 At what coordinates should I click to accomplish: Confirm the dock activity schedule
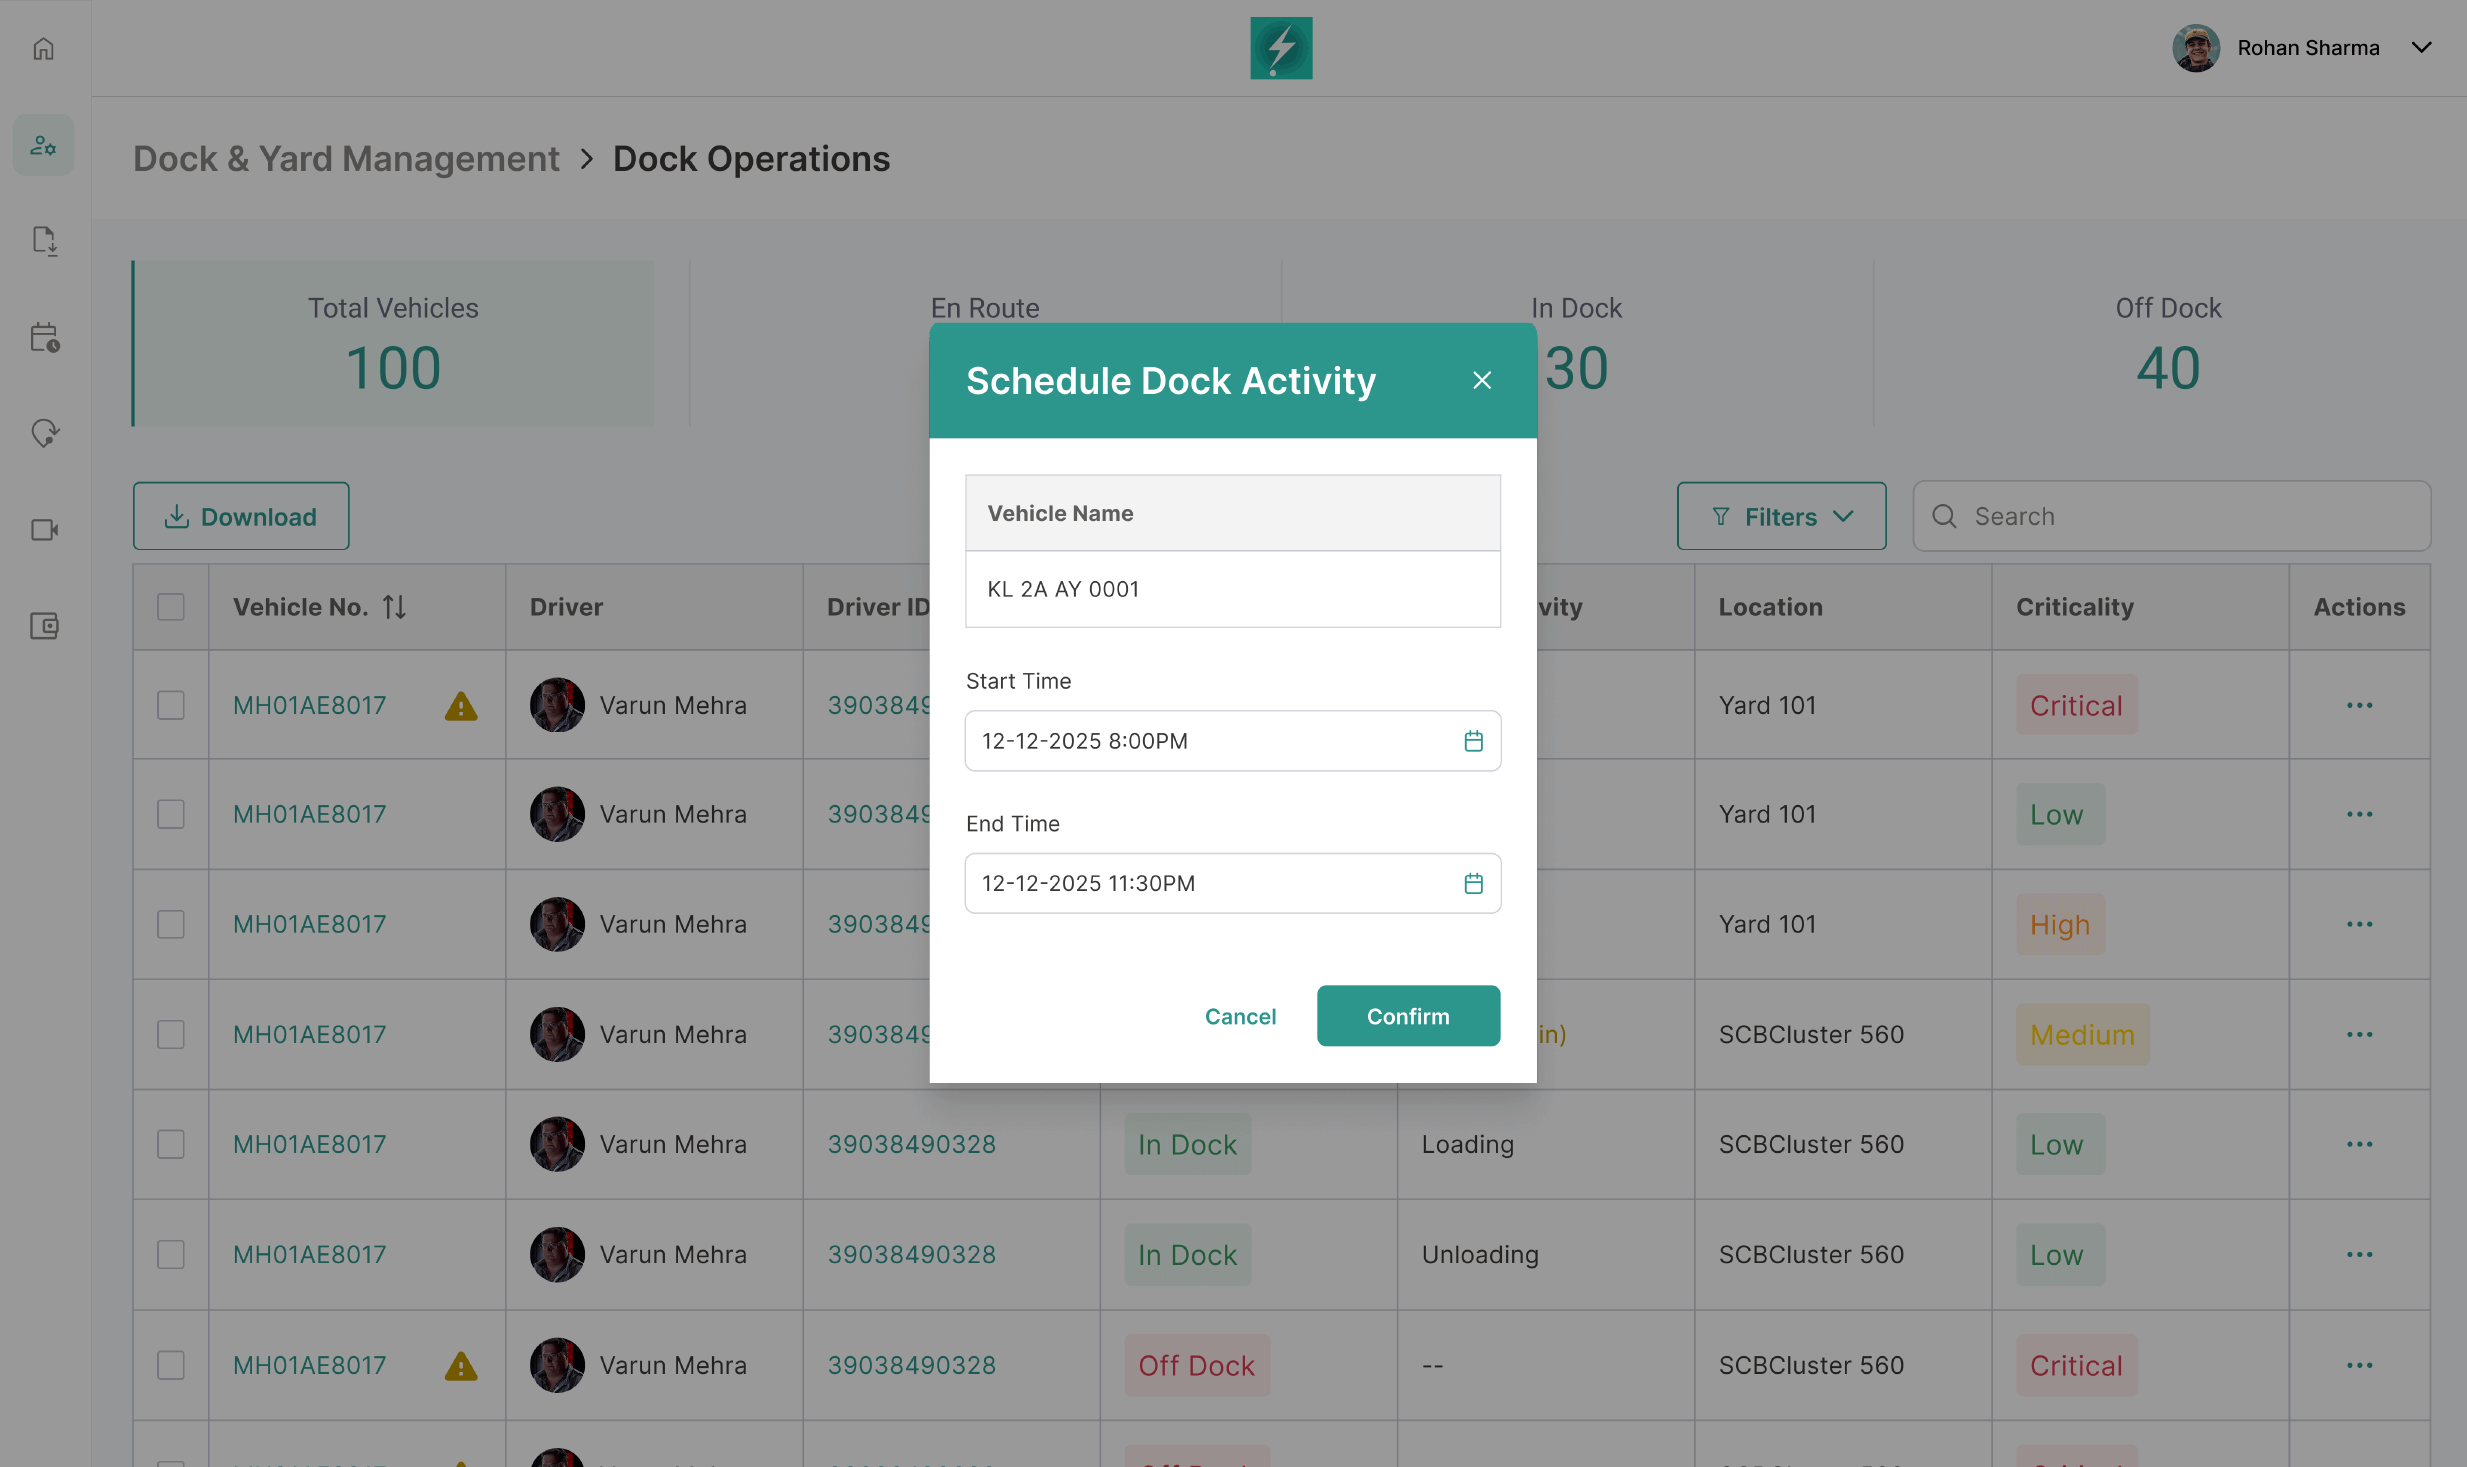point(1407,1016)
